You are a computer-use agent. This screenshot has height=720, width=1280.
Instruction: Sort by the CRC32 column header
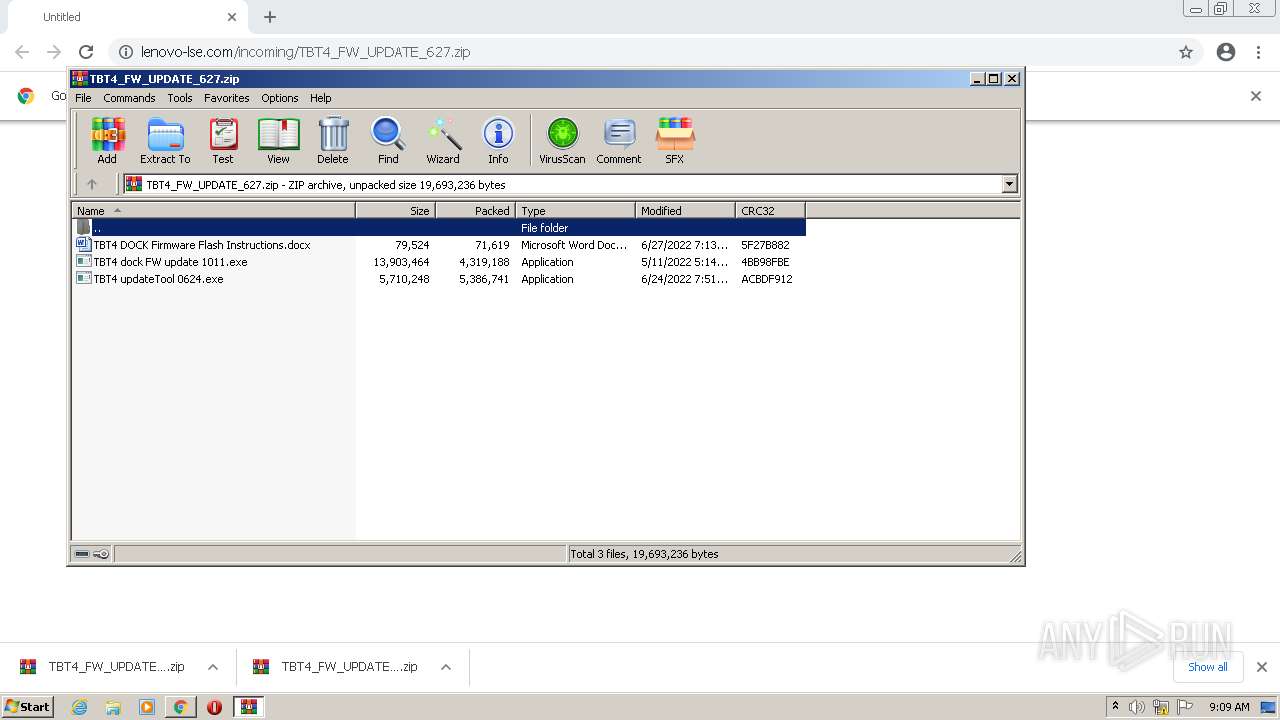coord(770,211)
